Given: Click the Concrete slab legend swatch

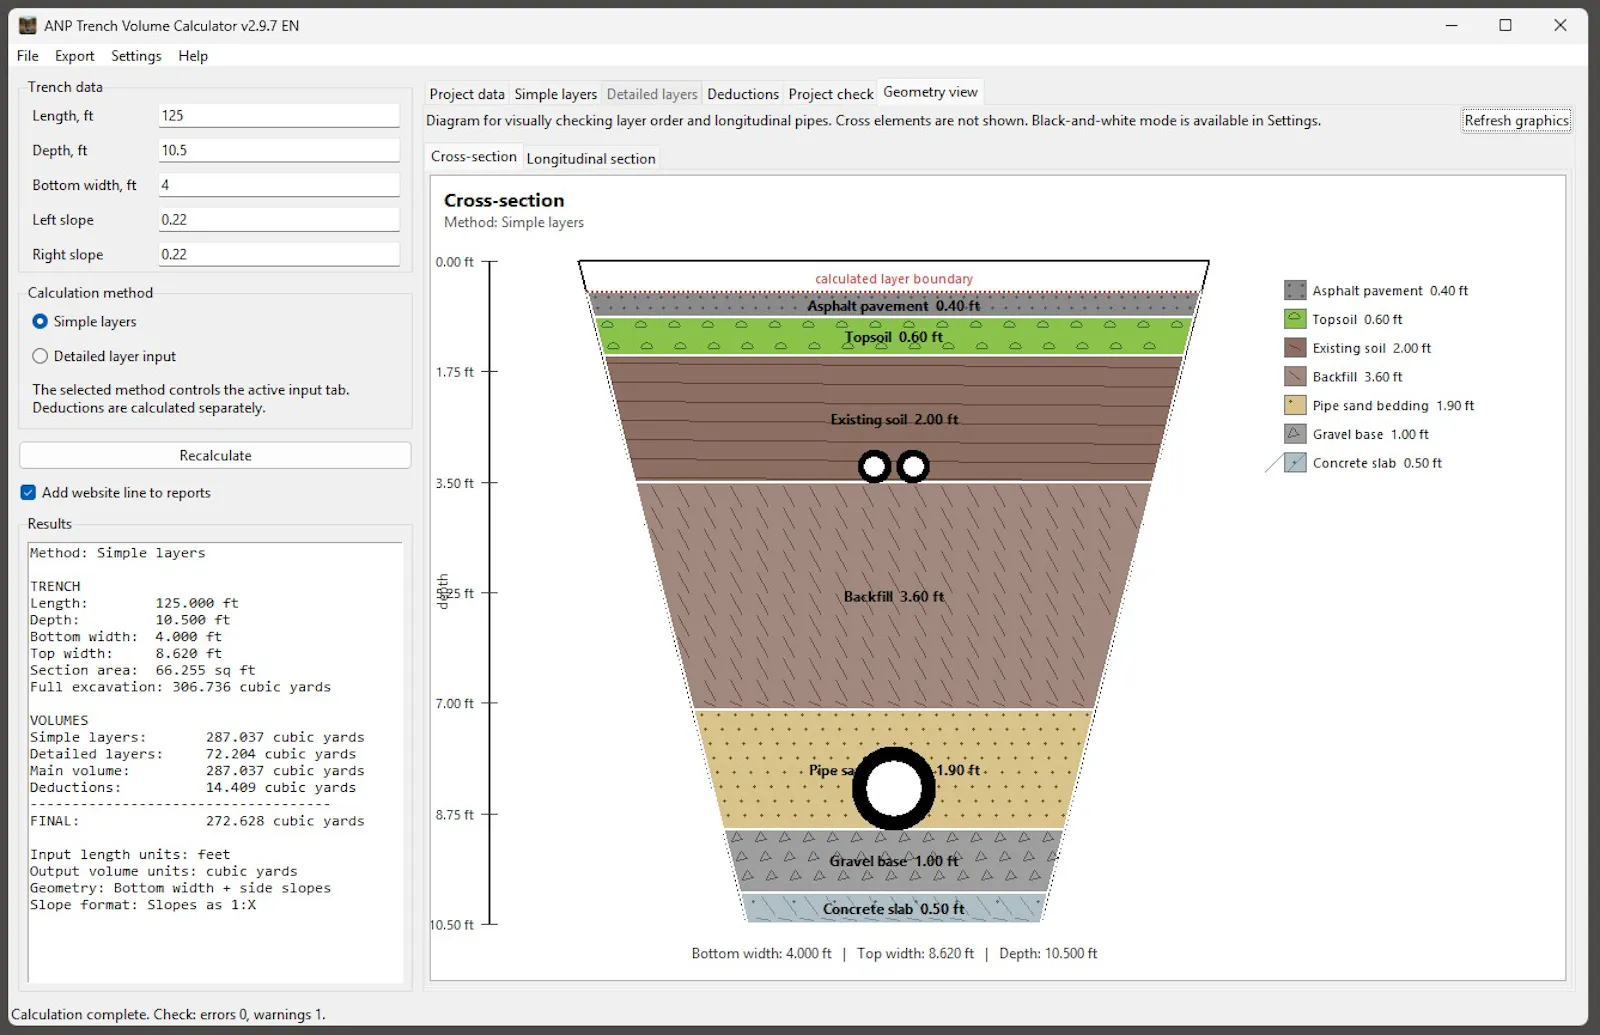Looking at the screenshot, I should pos(1295,463).
